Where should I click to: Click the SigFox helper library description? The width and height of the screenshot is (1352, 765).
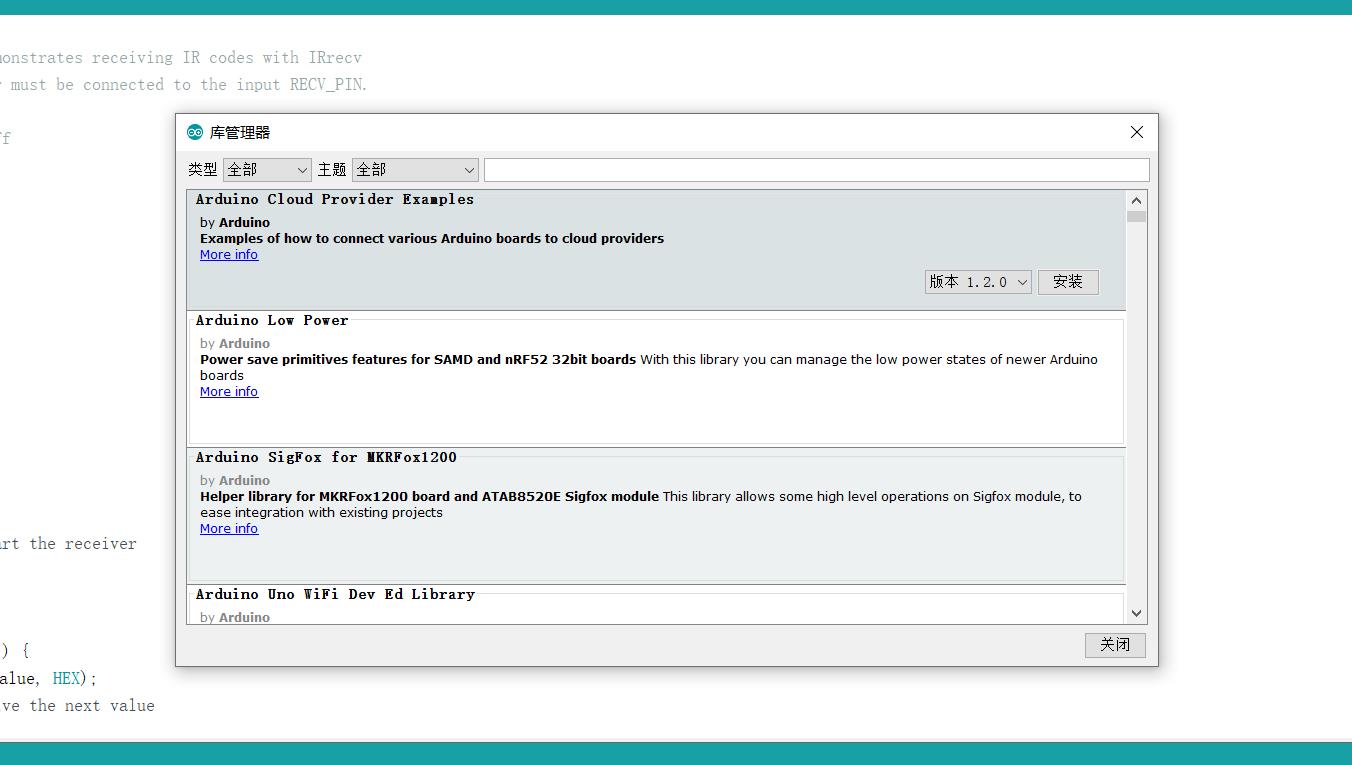tap(641, 504)
